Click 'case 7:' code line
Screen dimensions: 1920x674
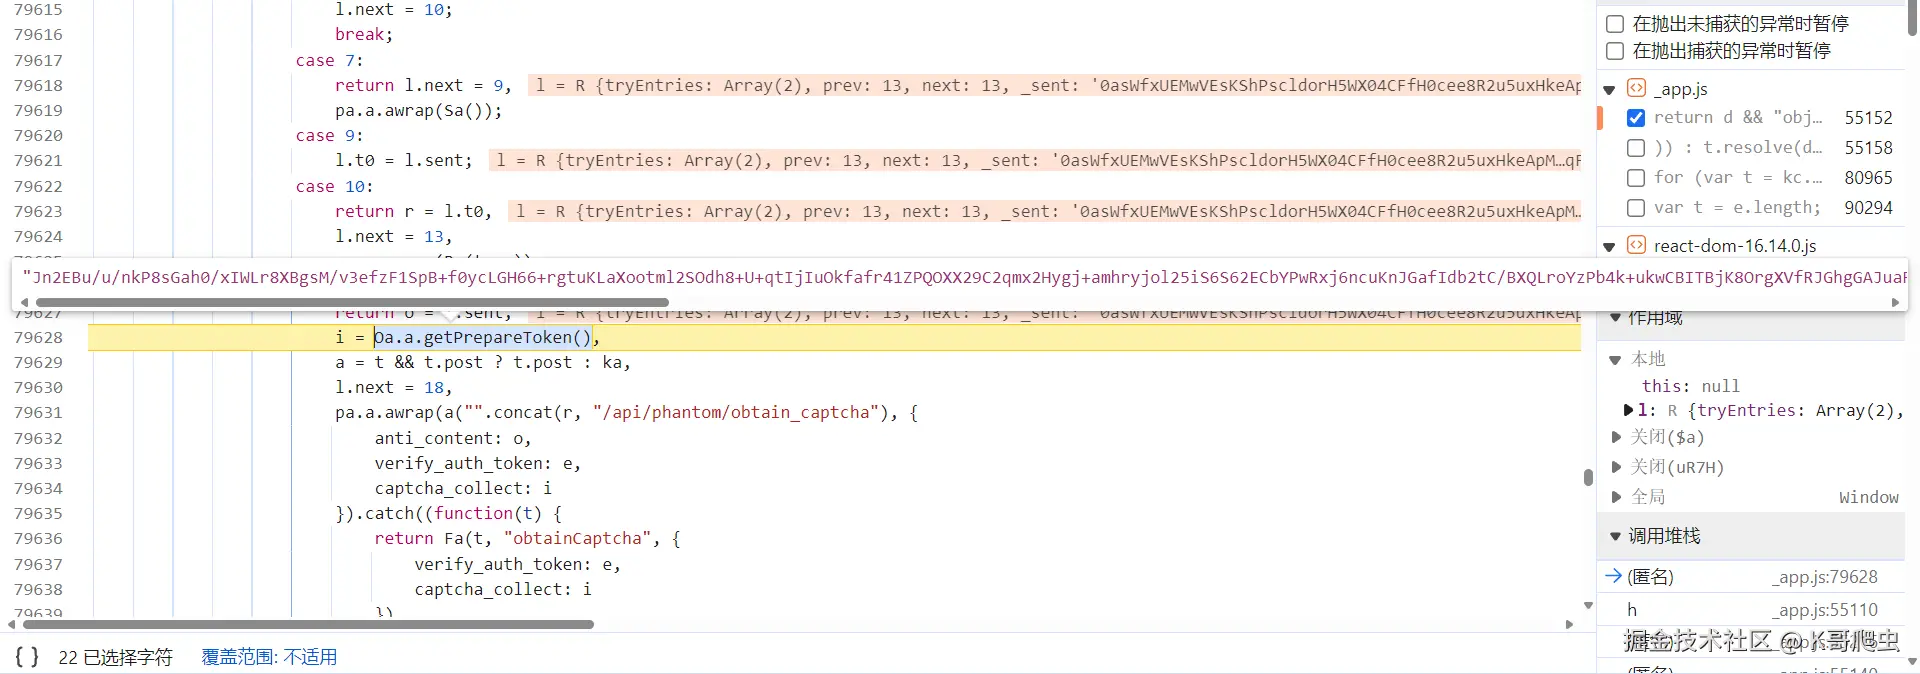coord(329,61)
